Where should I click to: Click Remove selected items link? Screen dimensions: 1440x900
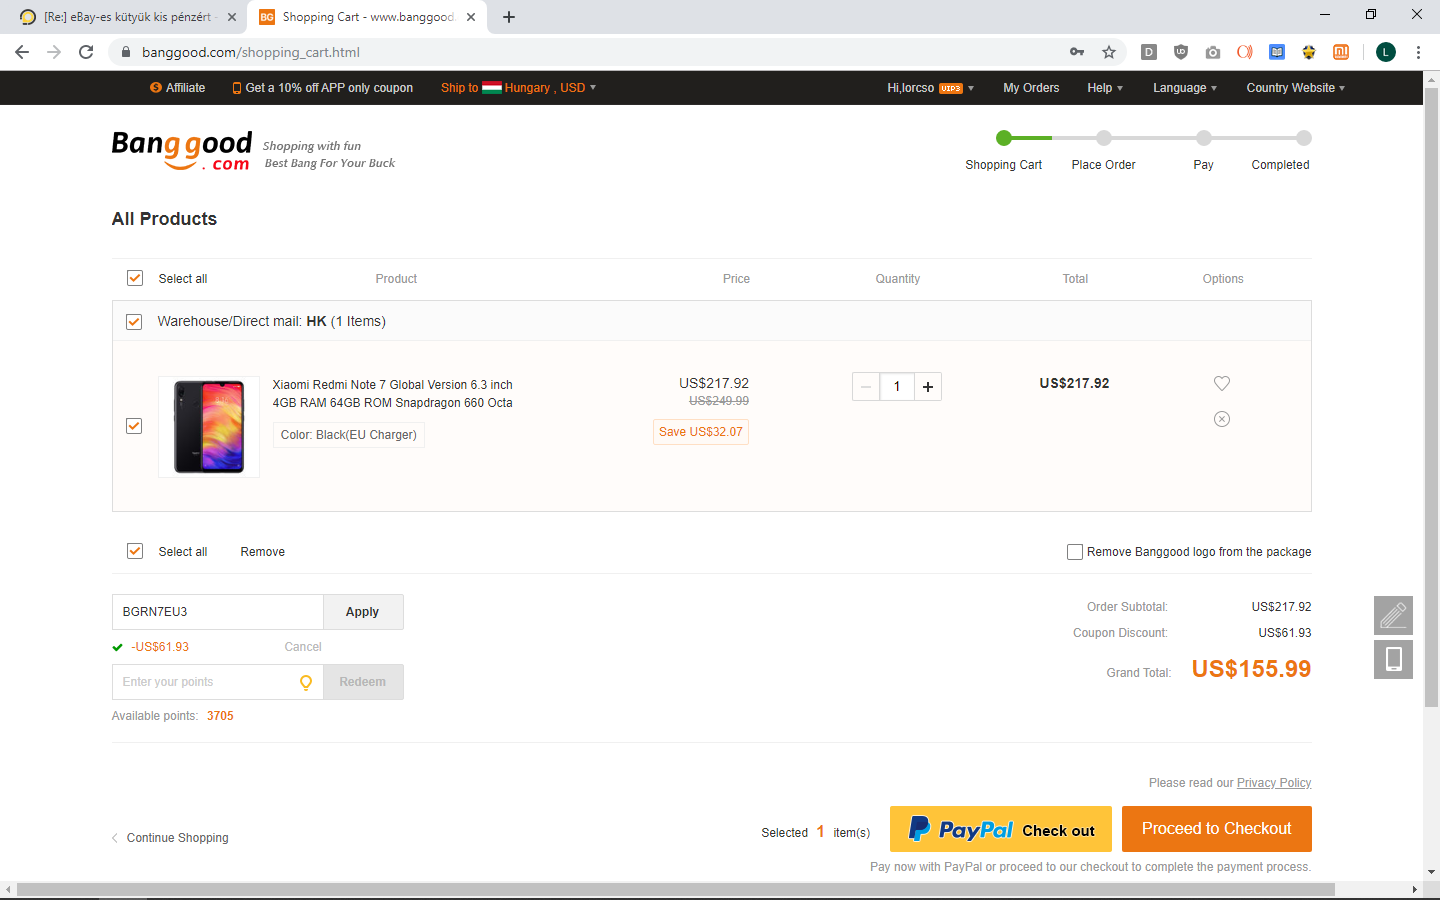(263, 552)
